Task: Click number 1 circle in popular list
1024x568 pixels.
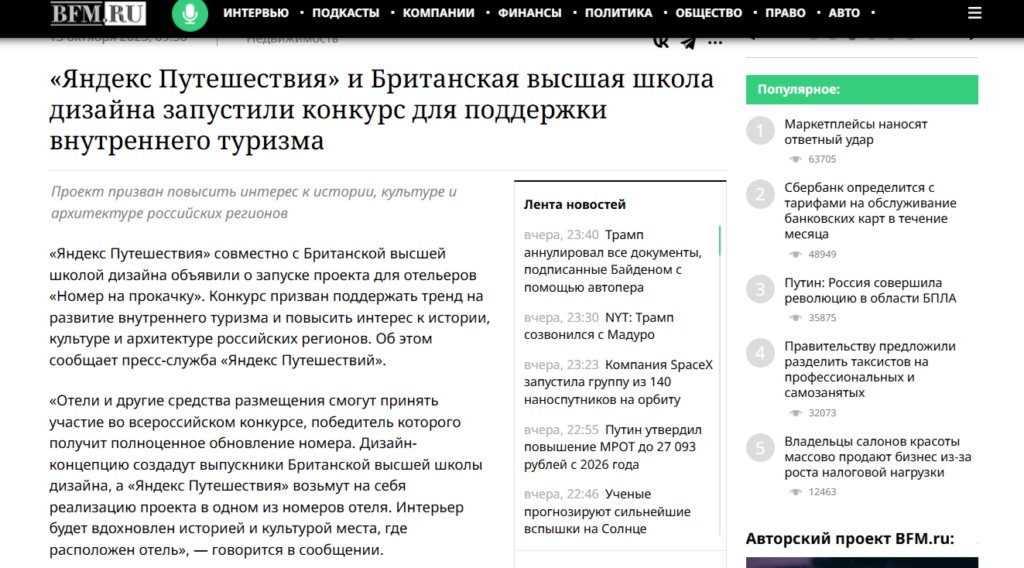Action: [x=760, y=131]
